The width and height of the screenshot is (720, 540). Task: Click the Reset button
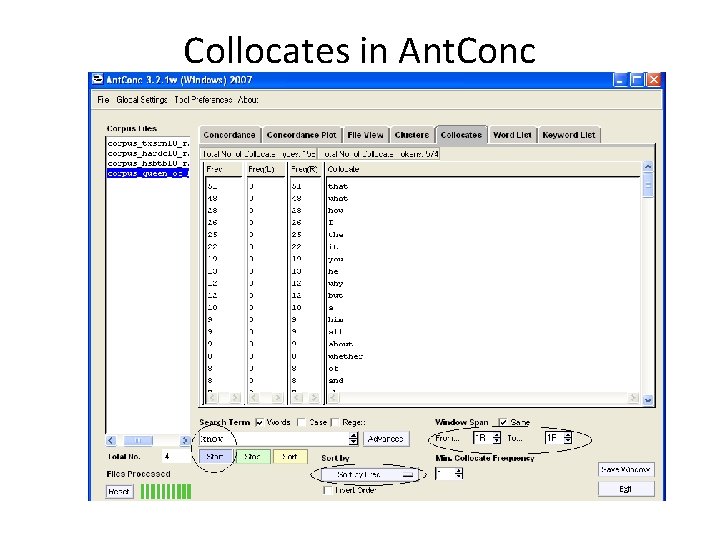tap(119, 491)
